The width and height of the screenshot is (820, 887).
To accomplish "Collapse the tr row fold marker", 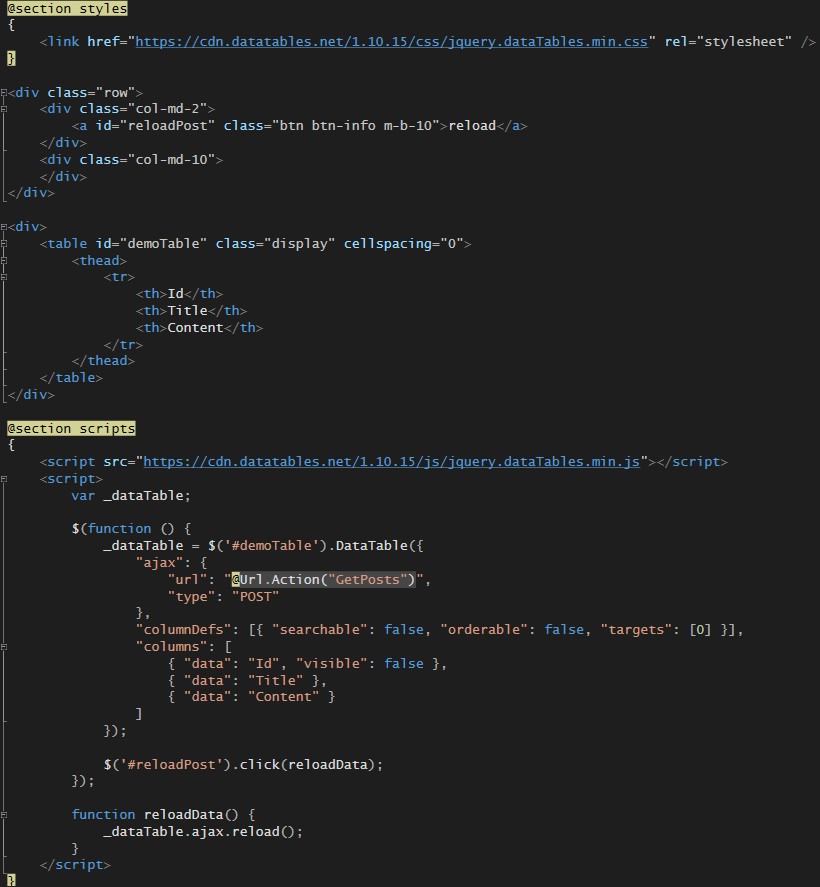I will tap(4, 277).
